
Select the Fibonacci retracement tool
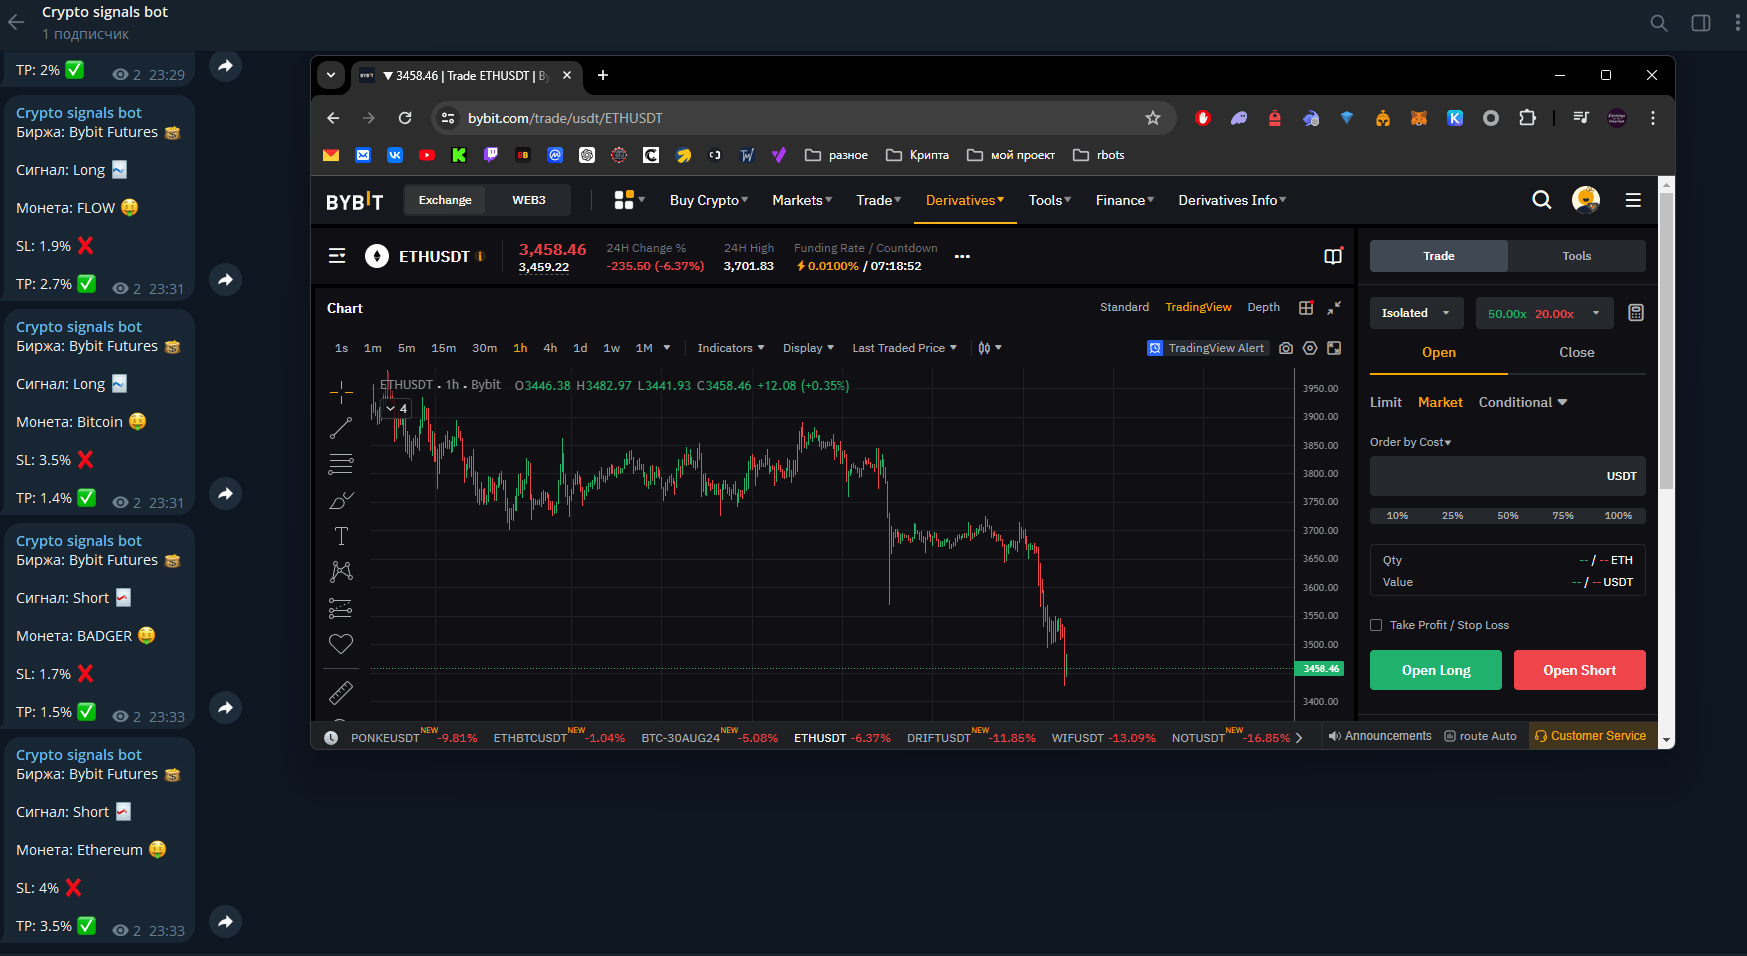341,464
